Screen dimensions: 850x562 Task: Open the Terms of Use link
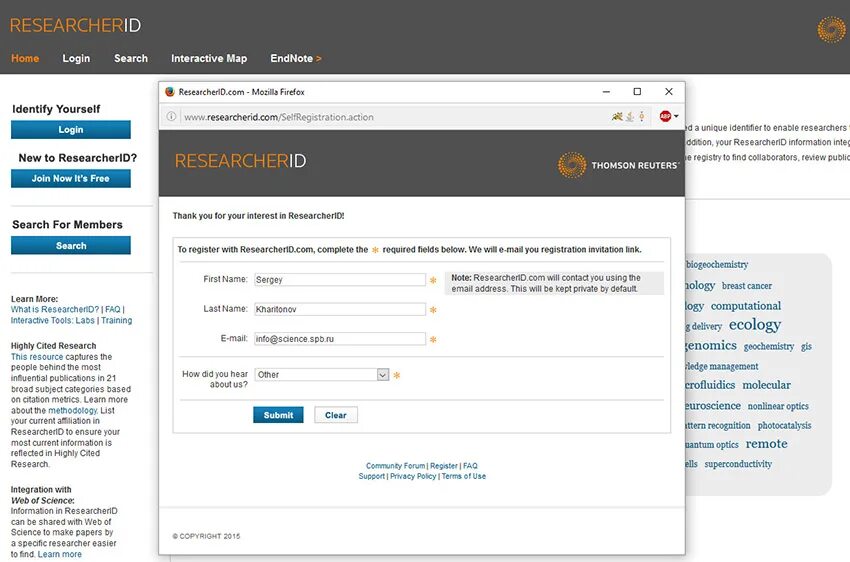463,476
